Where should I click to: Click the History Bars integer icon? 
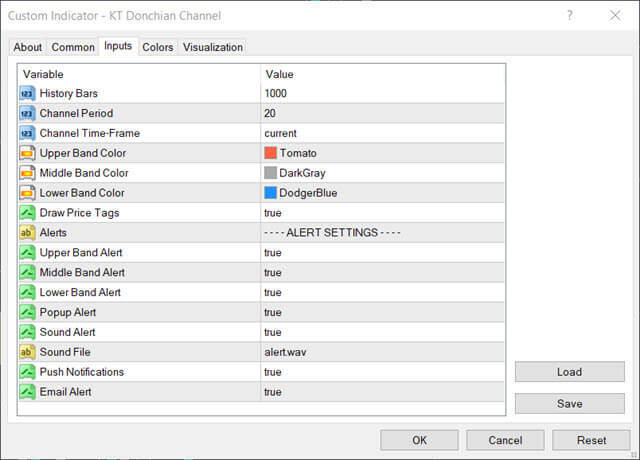[27, 93]
